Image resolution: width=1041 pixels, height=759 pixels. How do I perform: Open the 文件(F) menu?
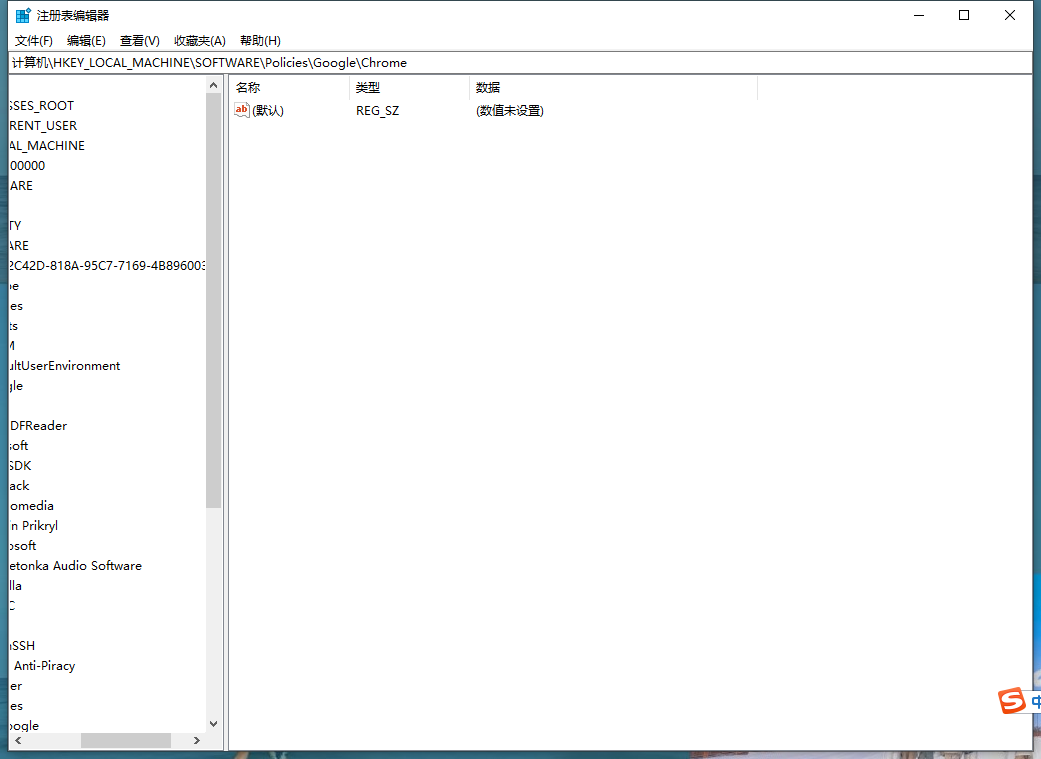(34, 41)
